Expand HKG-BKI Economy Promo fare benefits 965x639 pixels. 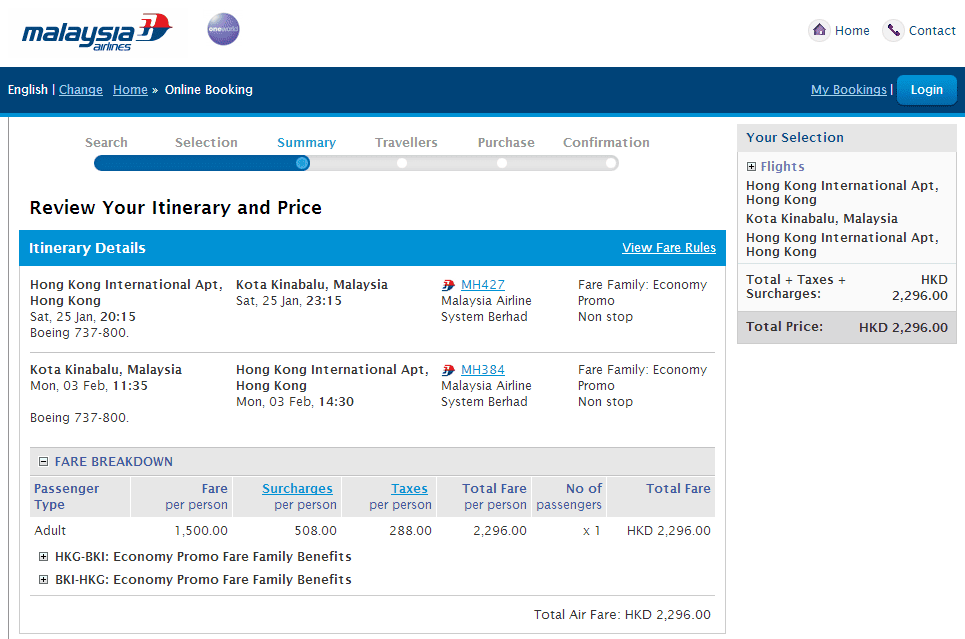[43, 557]
